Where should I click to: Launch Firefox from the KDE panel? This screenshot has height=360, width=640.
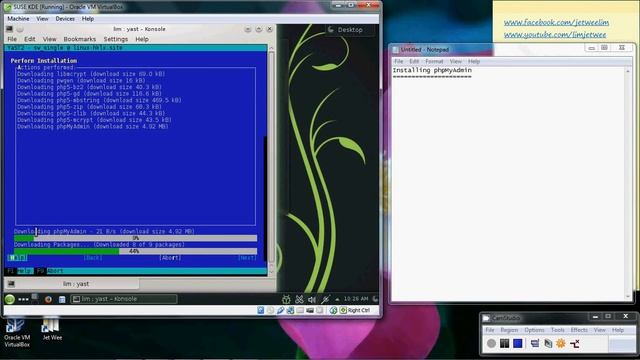point(48,299)
